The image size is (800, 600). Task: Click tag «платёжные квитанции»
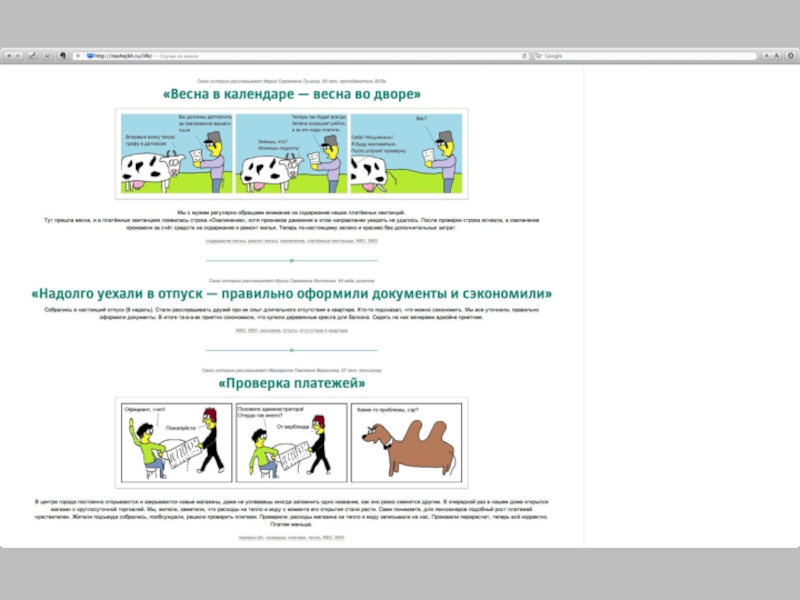(x=330, y=241)
